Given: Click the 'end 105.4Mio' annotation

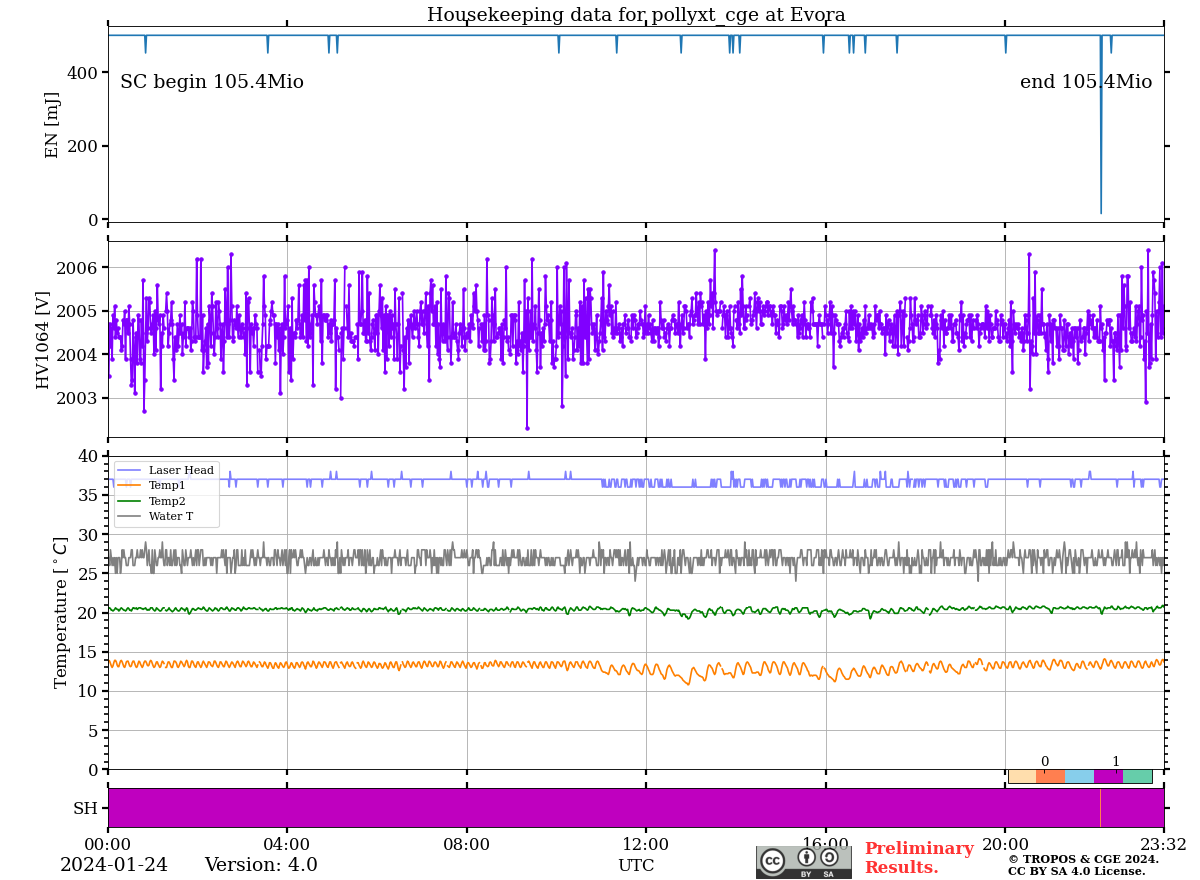Looking at the screenshot, I should [x=1086, y=82].
